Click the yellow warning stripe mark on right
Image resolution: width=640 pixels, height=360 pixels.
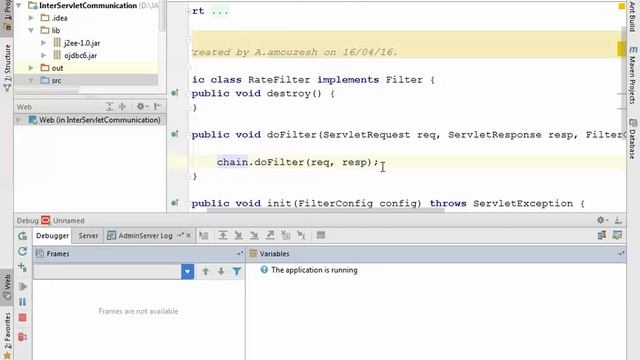pyautogui.click(x=622, y=49)
